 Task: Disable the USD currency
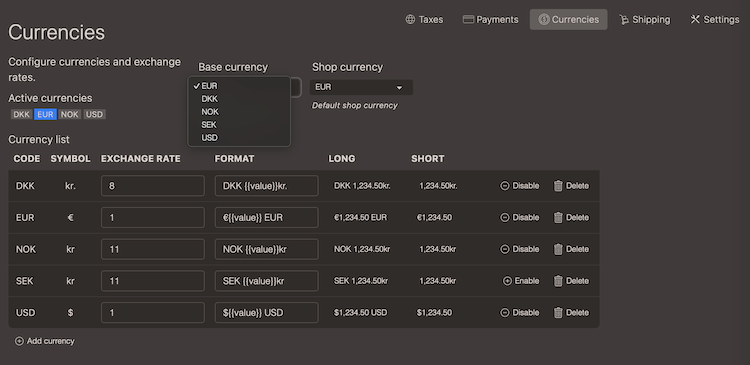click(x=519, y=312)
